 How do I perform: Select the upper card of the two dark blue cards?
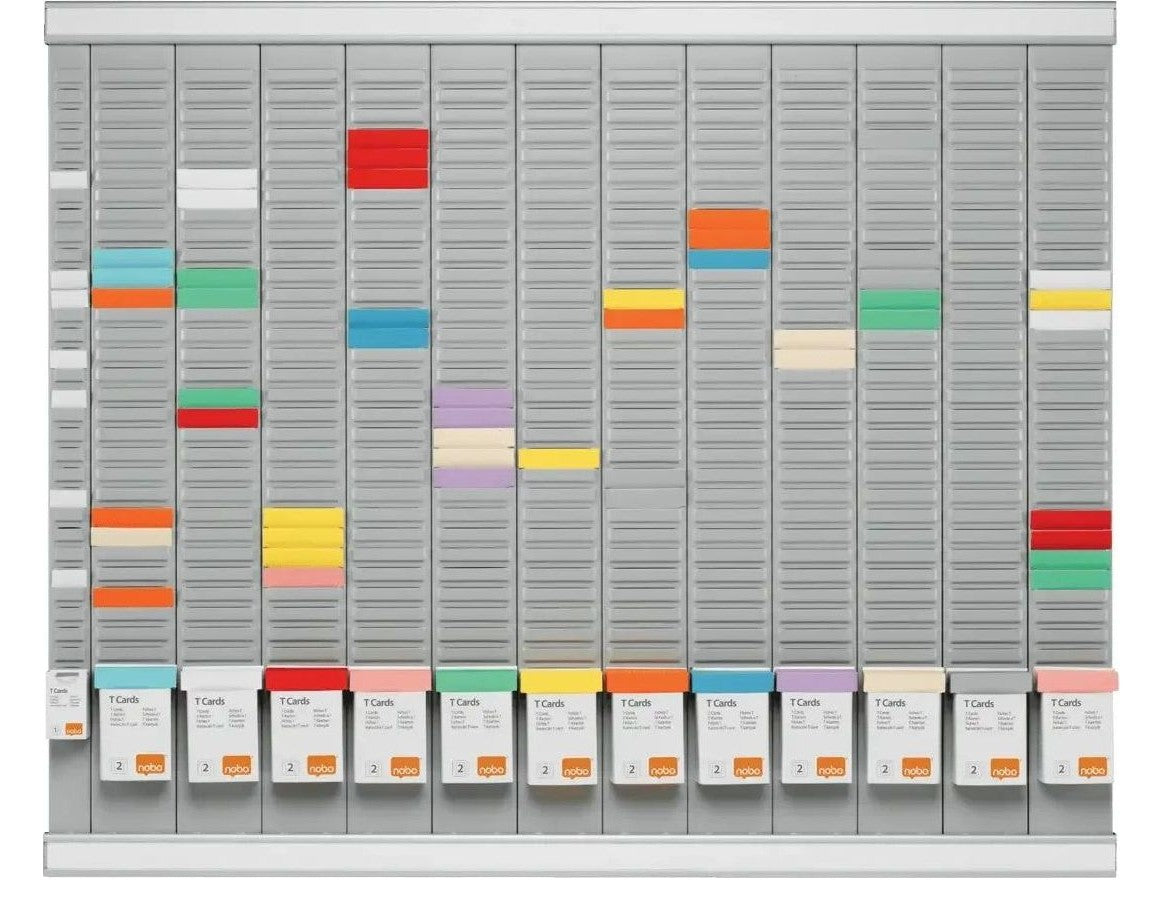pos(388,318)
